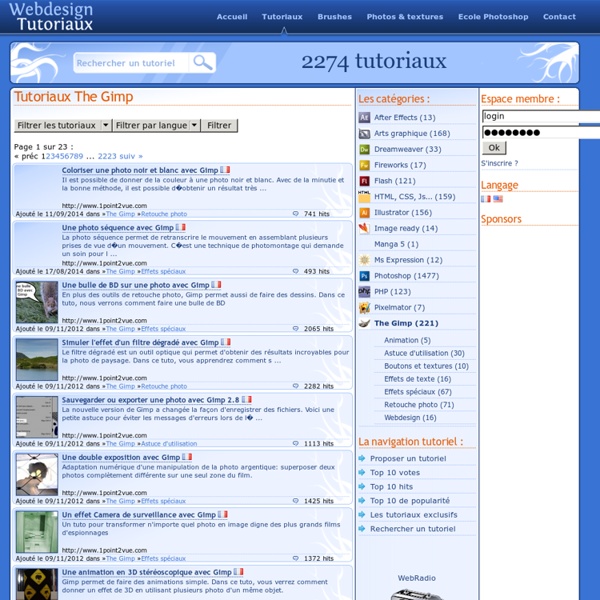Click arrow icon beside Les tutoriaux exclusifs
Viewport: 600px width, 600px height.
coord(362,515)
